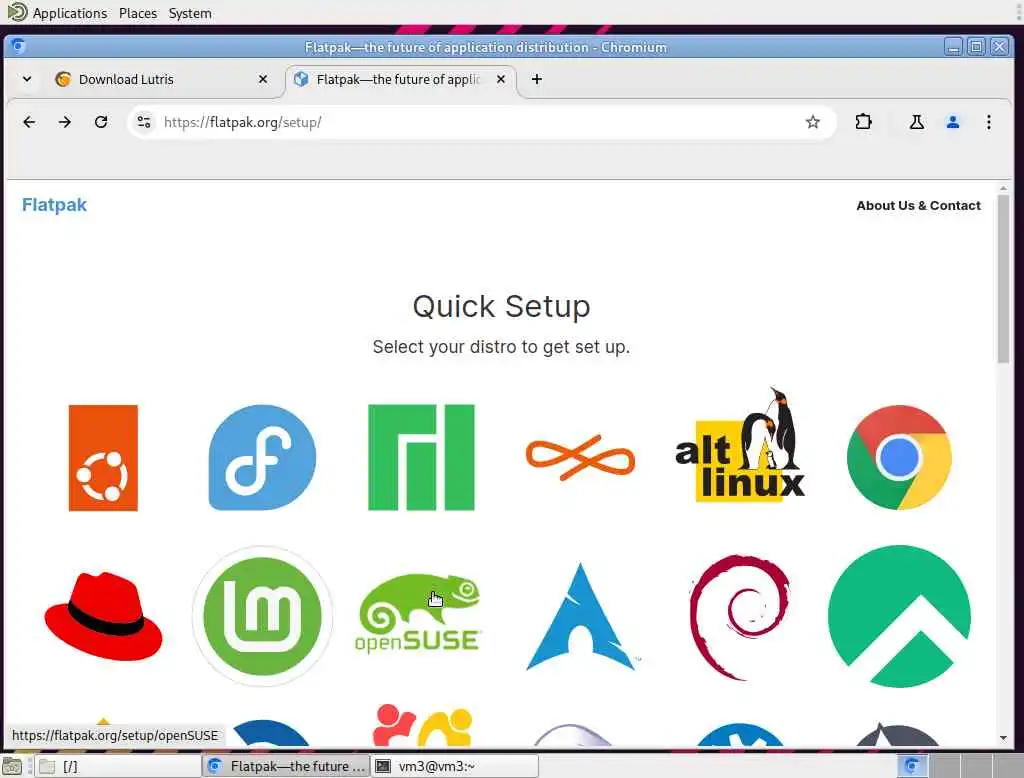Expand the tab search dropdown arrow
Viewport: 1024px width, 778px height.
click(x=27, y=79)
